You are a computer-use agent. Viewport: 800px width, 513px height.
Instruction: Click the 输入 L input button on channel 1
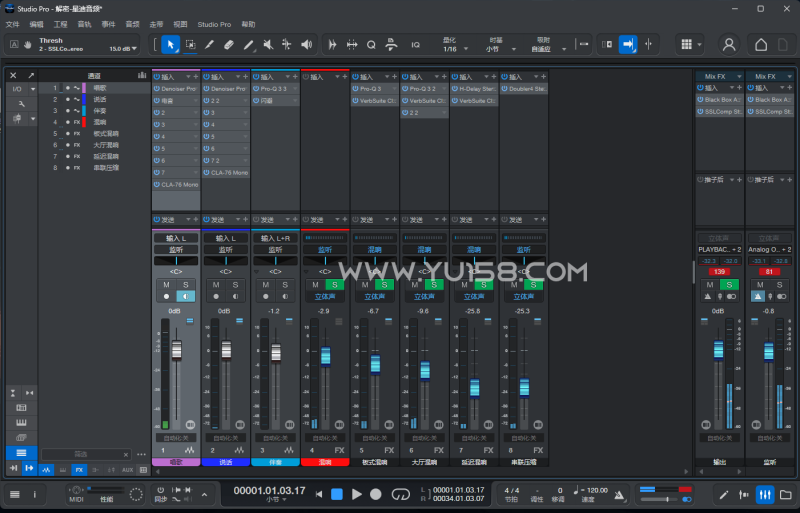(176, 238)
